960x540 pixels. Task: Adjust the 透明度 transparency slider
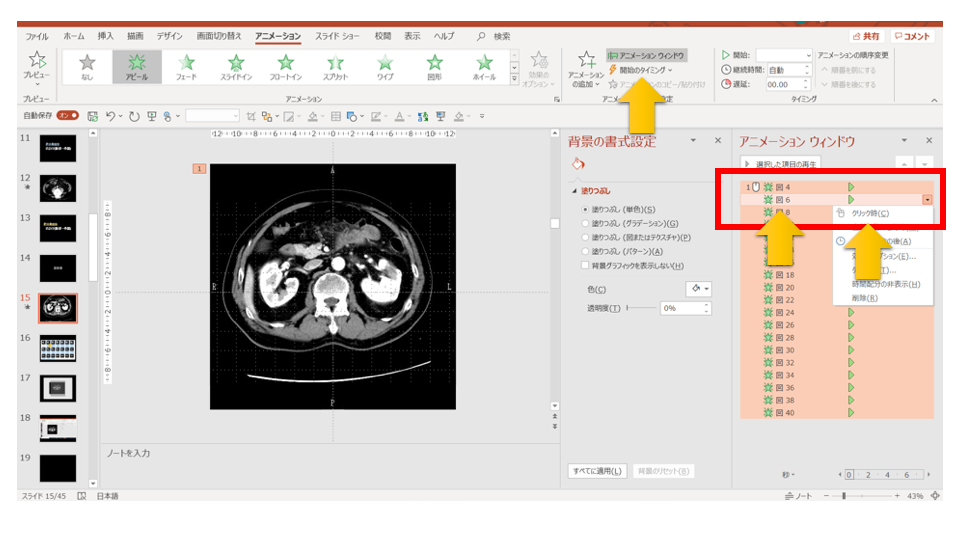(x=642, y=308)
